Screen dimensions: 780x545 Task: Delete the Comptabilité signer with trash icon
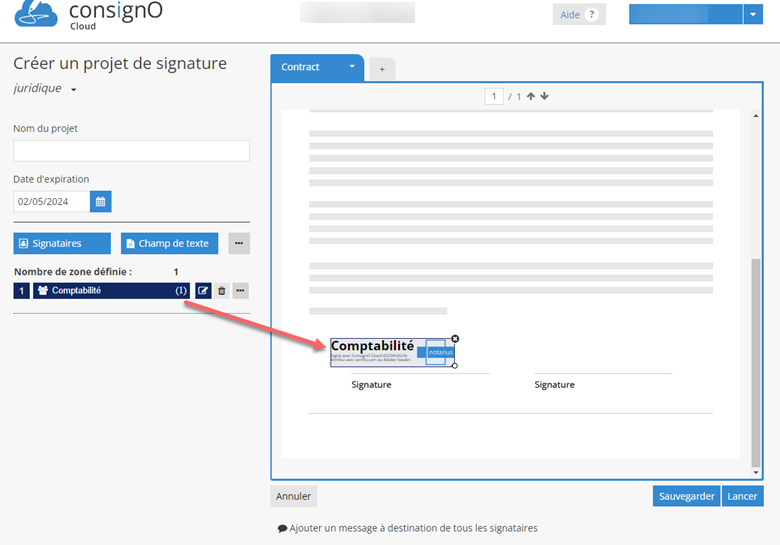222,291
